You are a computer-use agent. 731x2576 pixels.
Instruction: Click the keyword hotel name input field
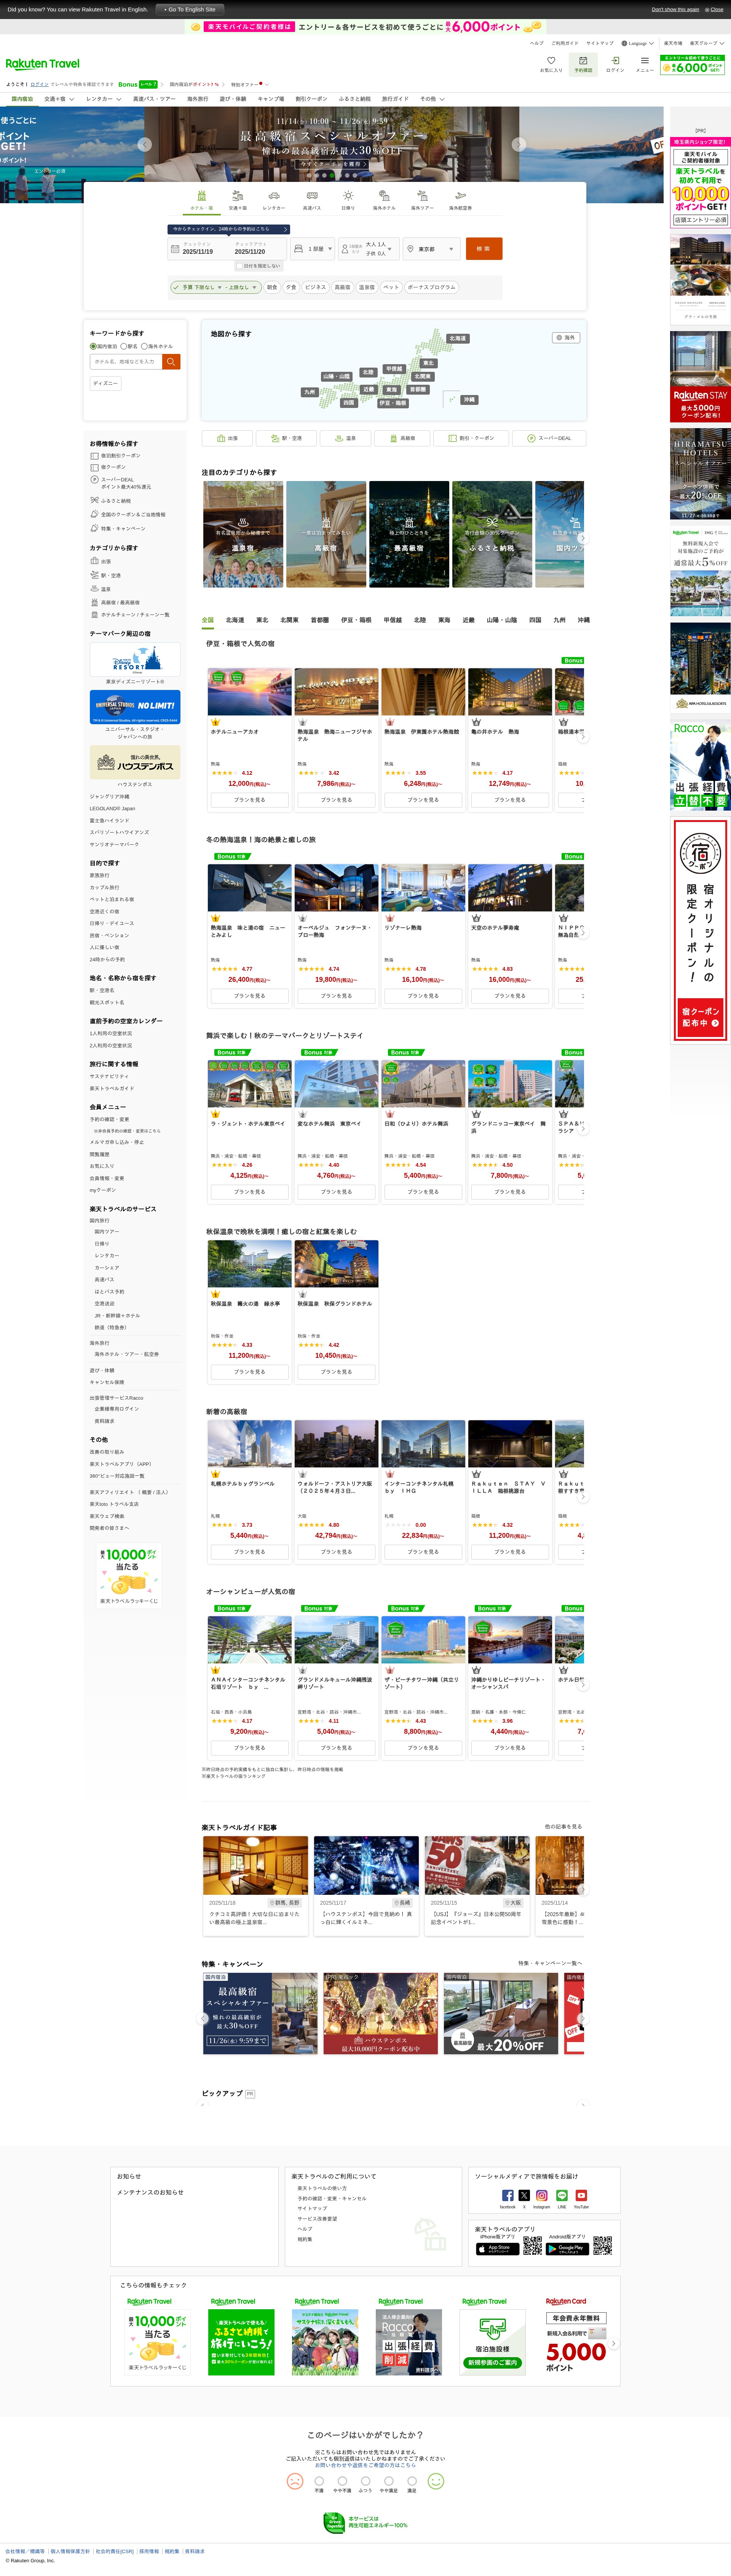click(126, 362)
